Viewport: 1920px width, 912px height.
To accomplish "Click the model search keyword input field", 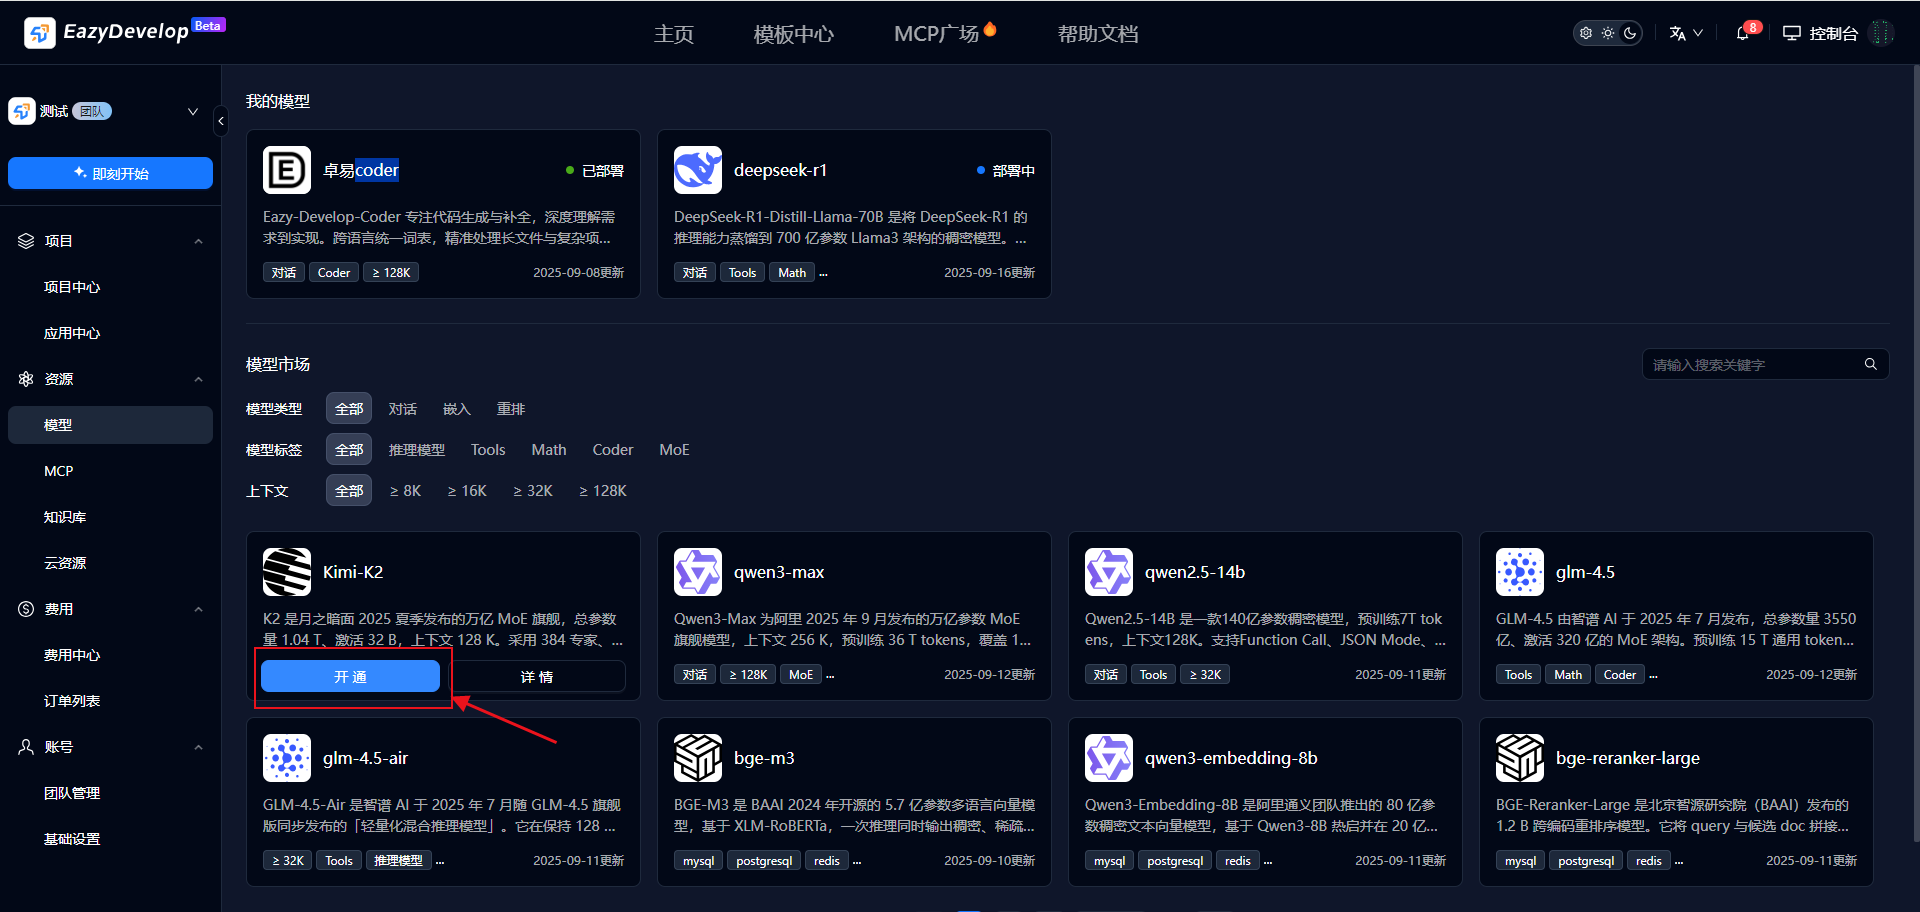I will click(1750, 365).
